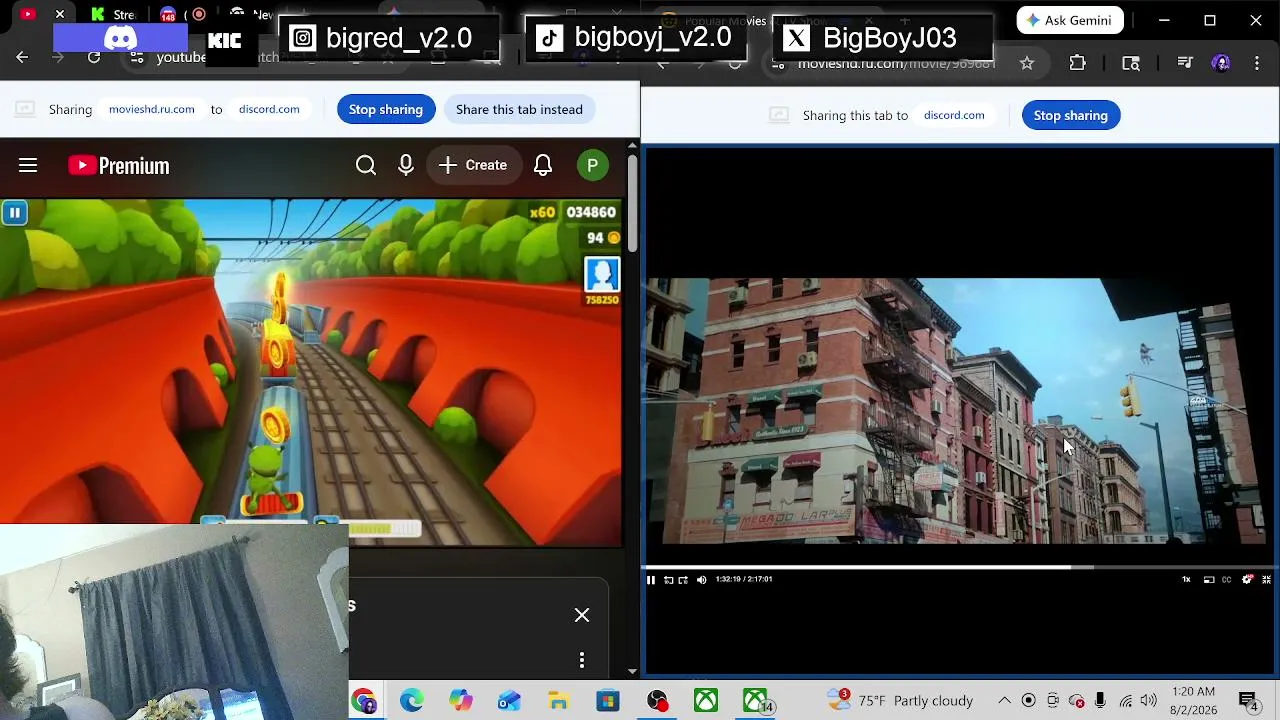The width and height of the screenshot is (1280, 720).
Task: Pause the movie playback
Action: click(651, 580)
